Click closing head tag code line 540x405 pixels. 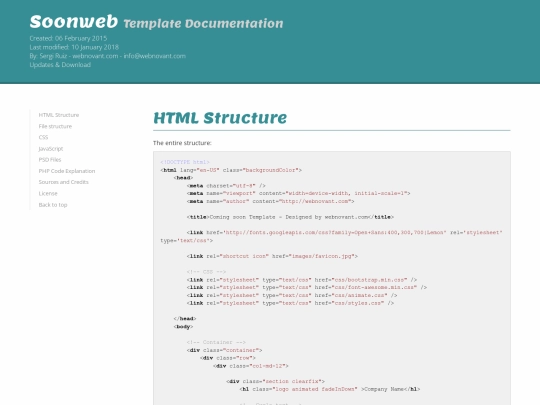(185, 319)
